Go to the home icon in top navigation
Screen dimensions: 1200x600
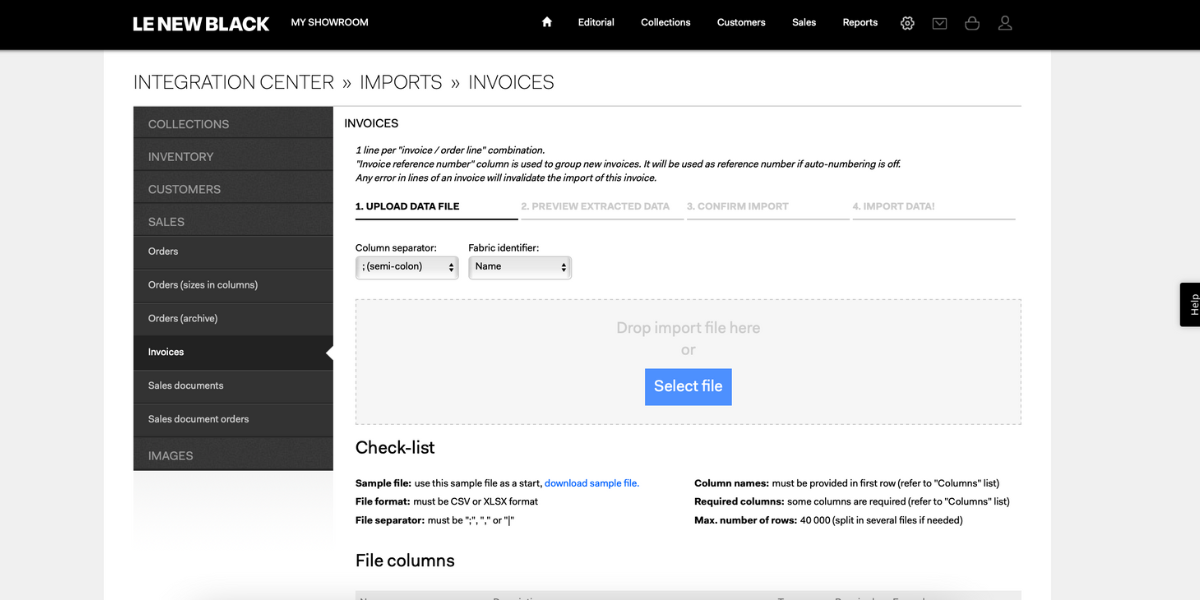pos(546,22)
